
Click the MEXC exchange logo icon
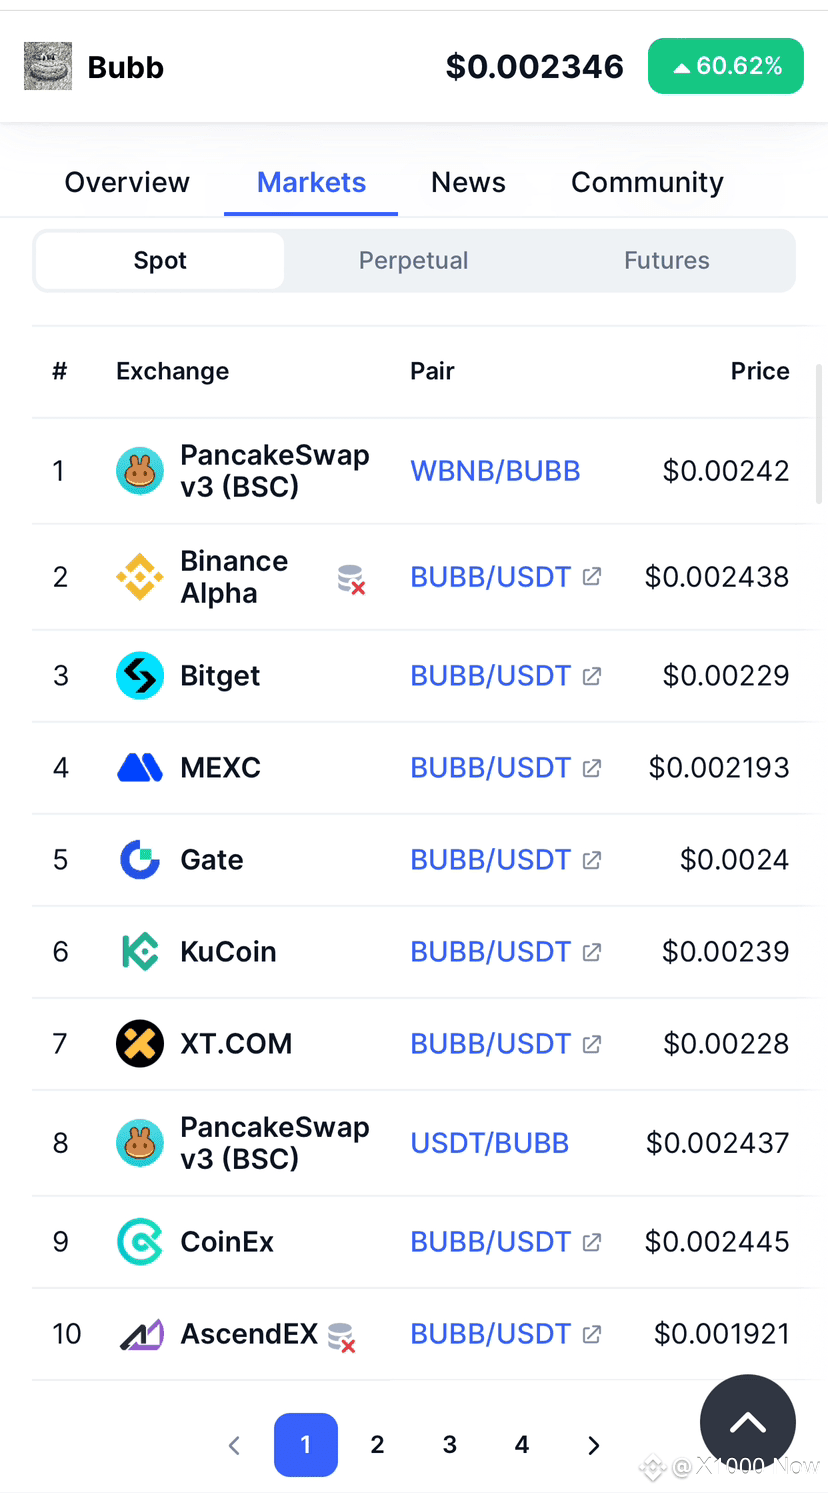pos(140,768)
